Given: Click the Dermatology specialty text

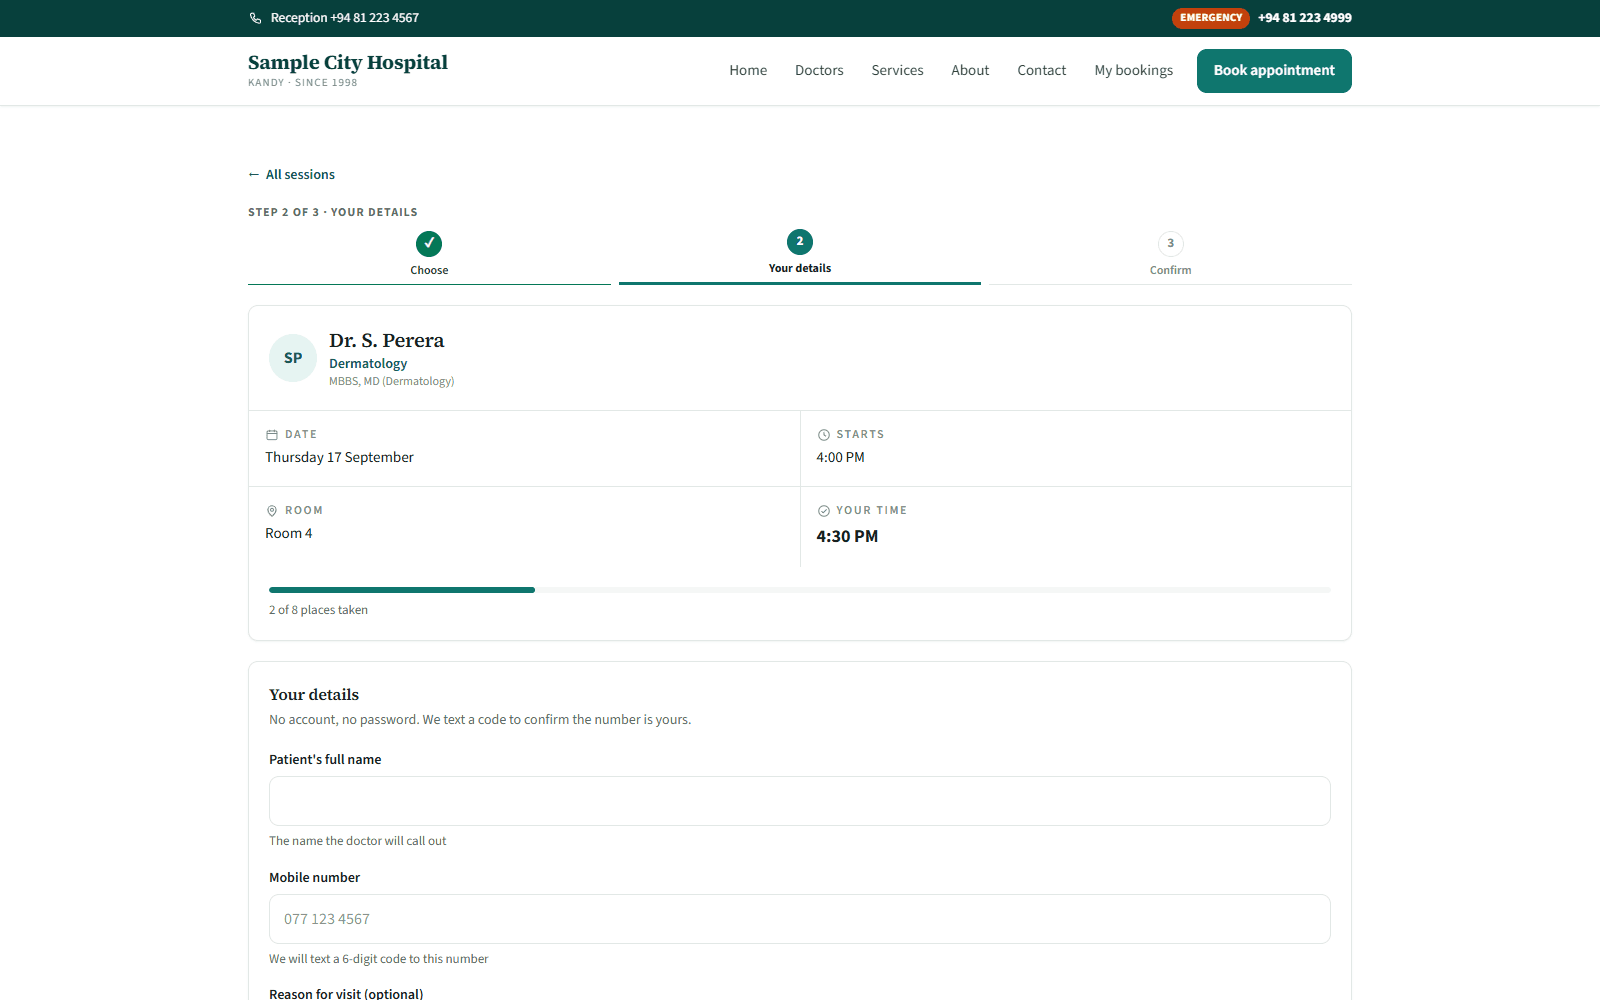Looking at the screenshot, I should tap(368, 364).
